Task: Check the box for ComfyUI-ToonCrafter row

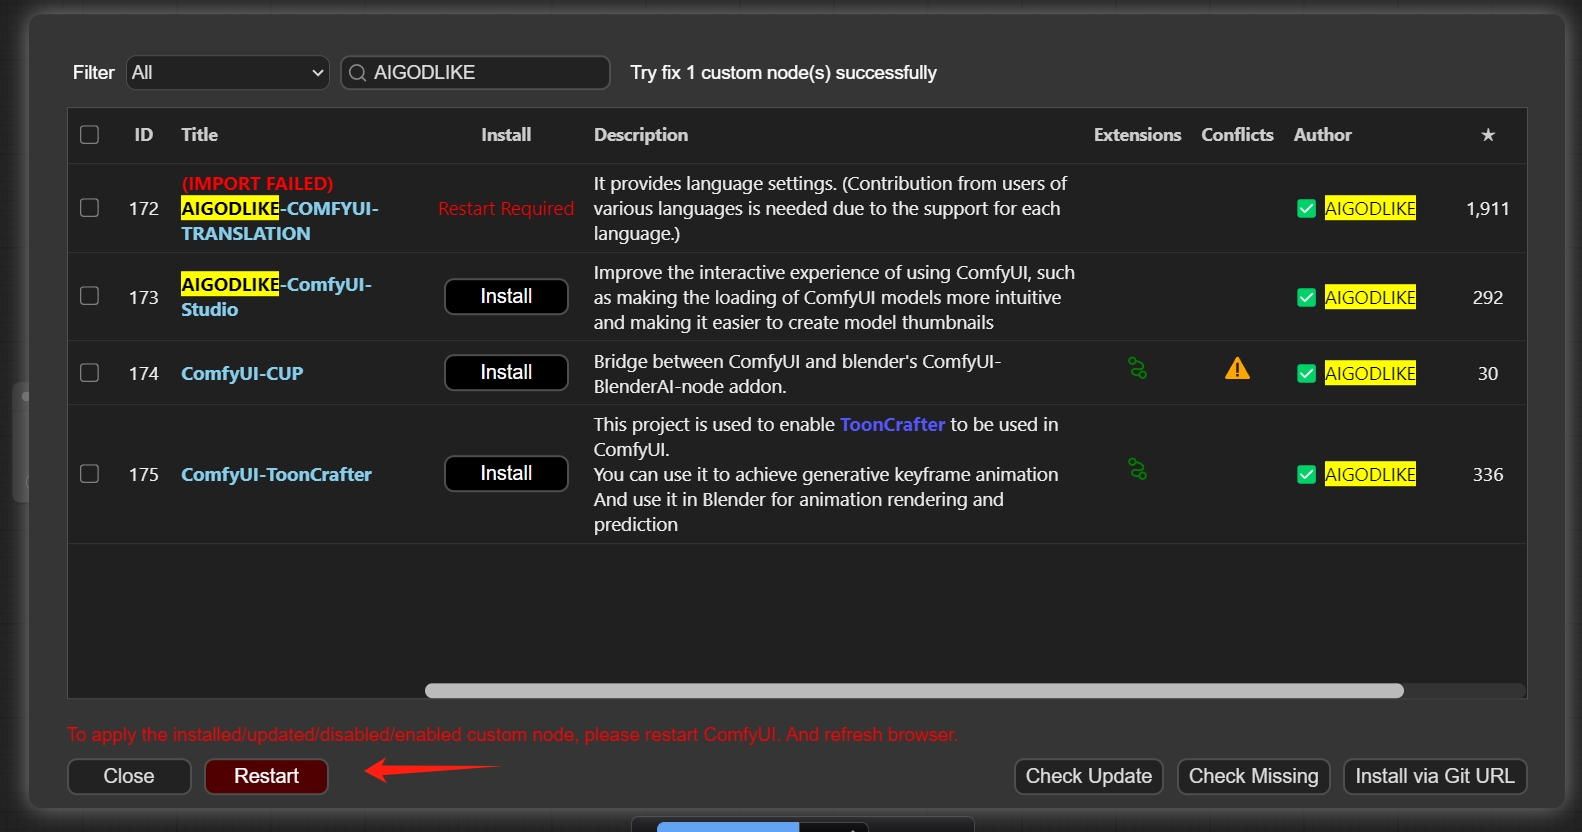Action: pyautogui.click(x=90, y=474)
